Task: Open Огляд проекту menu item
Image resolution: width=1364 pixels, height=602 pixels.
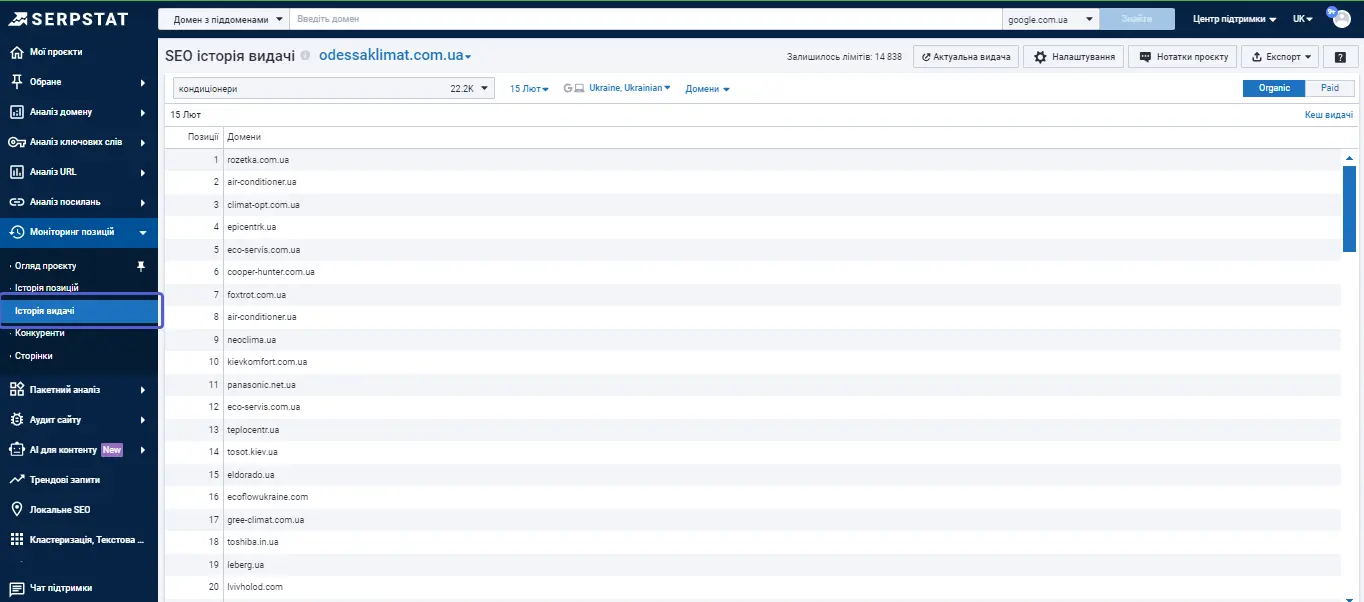Action: click(45, 266)
